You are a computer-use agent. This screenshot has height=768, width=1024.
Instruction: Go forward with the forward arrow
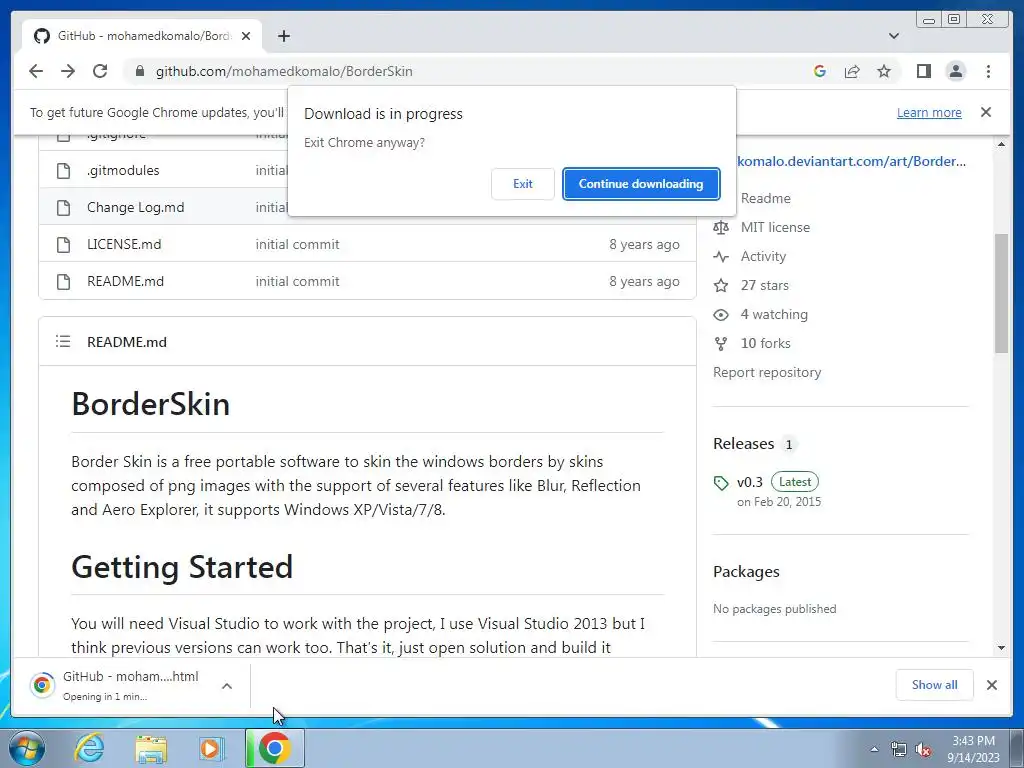68,71
